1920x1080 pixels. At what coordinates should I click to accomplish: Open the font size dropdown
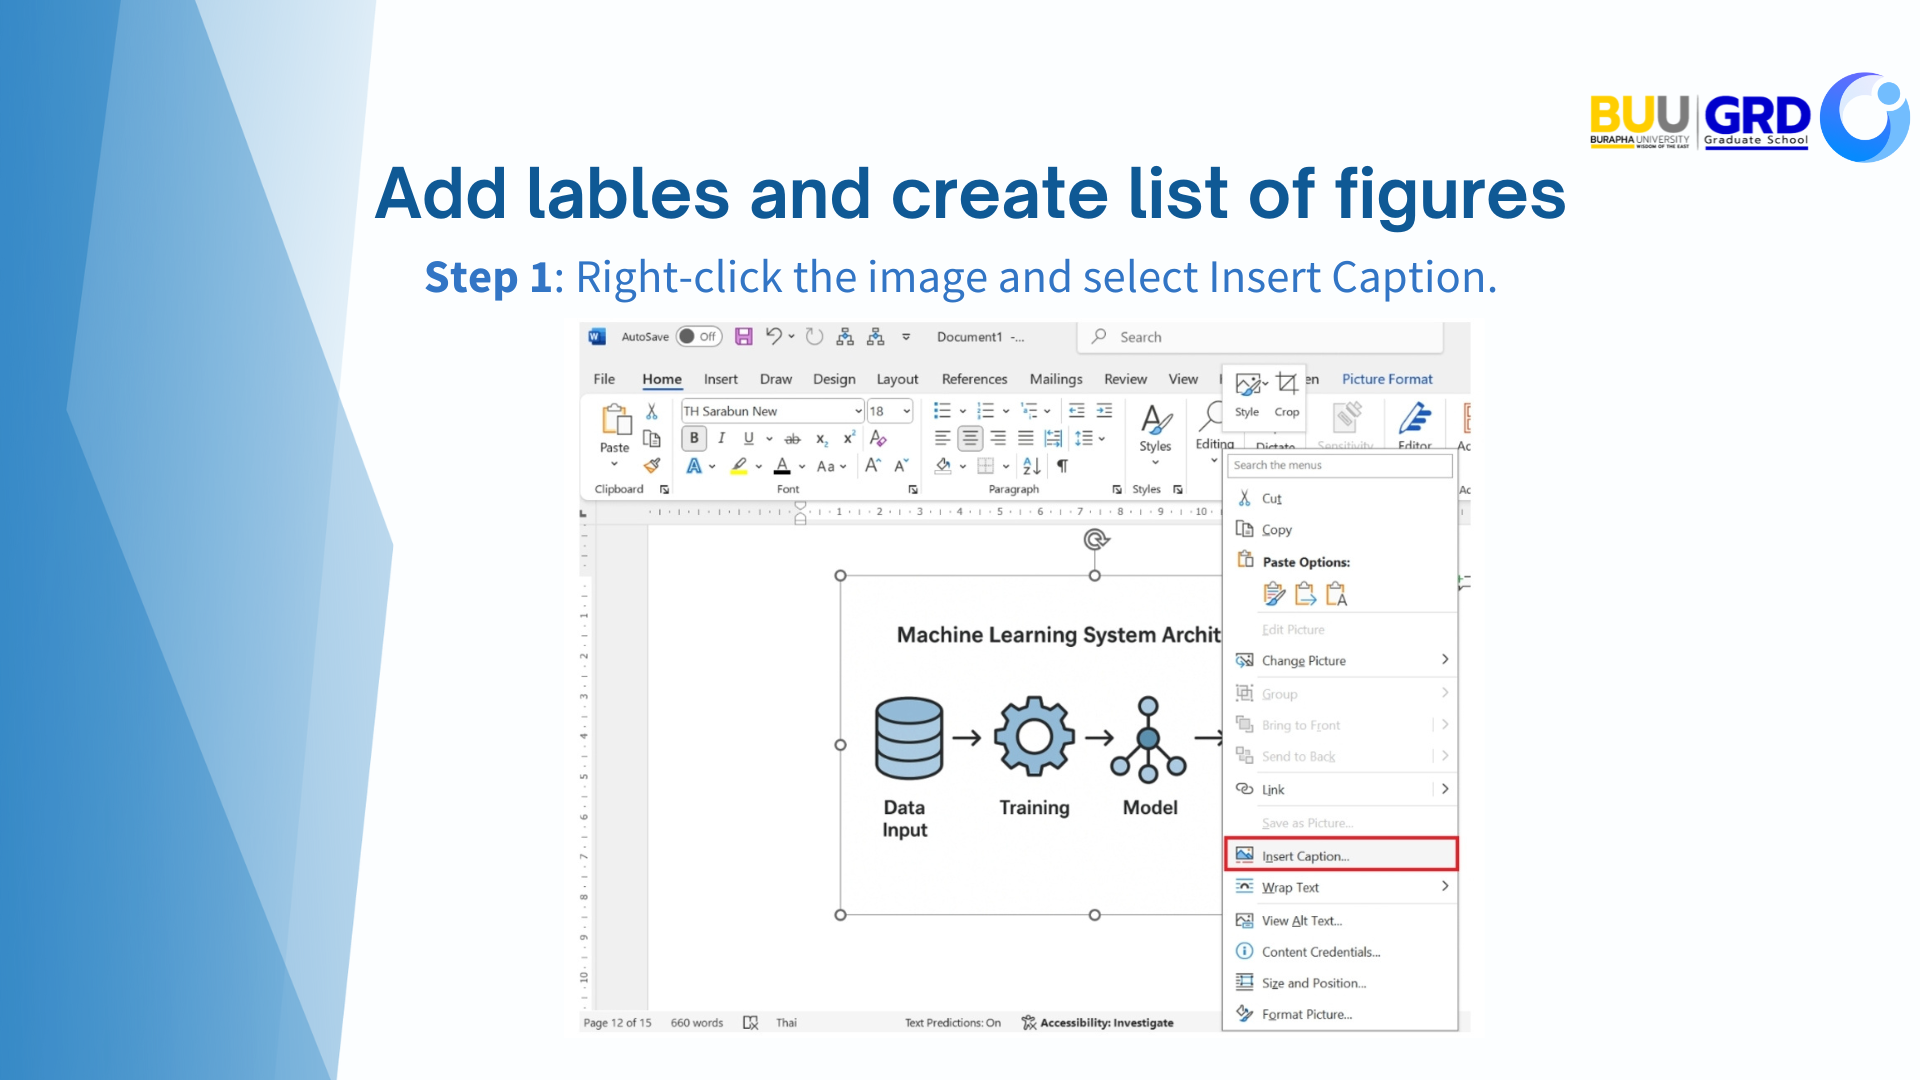[x=906, y=411]
